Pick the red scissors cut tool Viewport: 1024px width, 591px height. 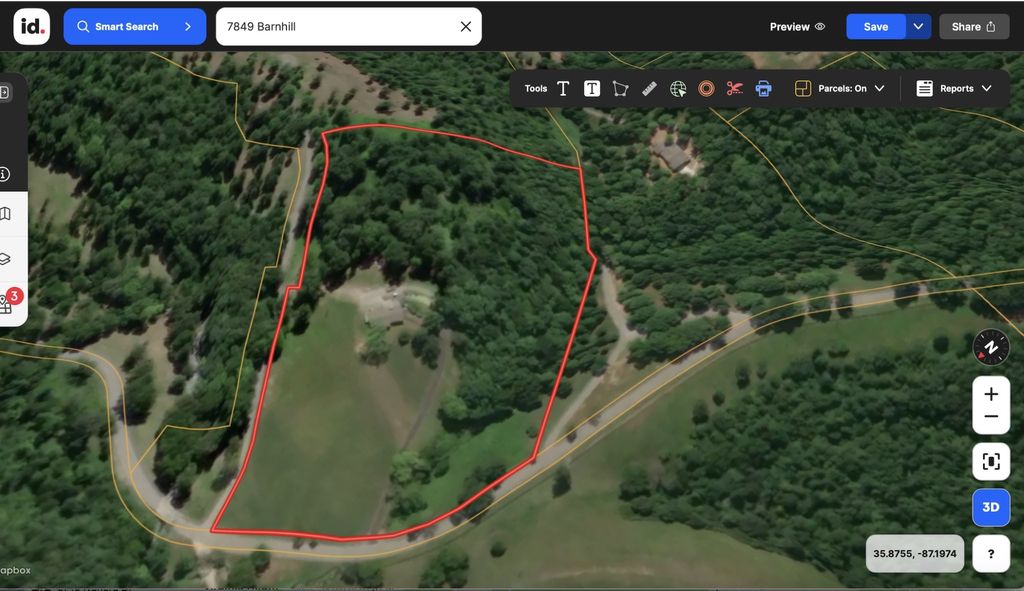pyautogui.click(x=735, y=89)
